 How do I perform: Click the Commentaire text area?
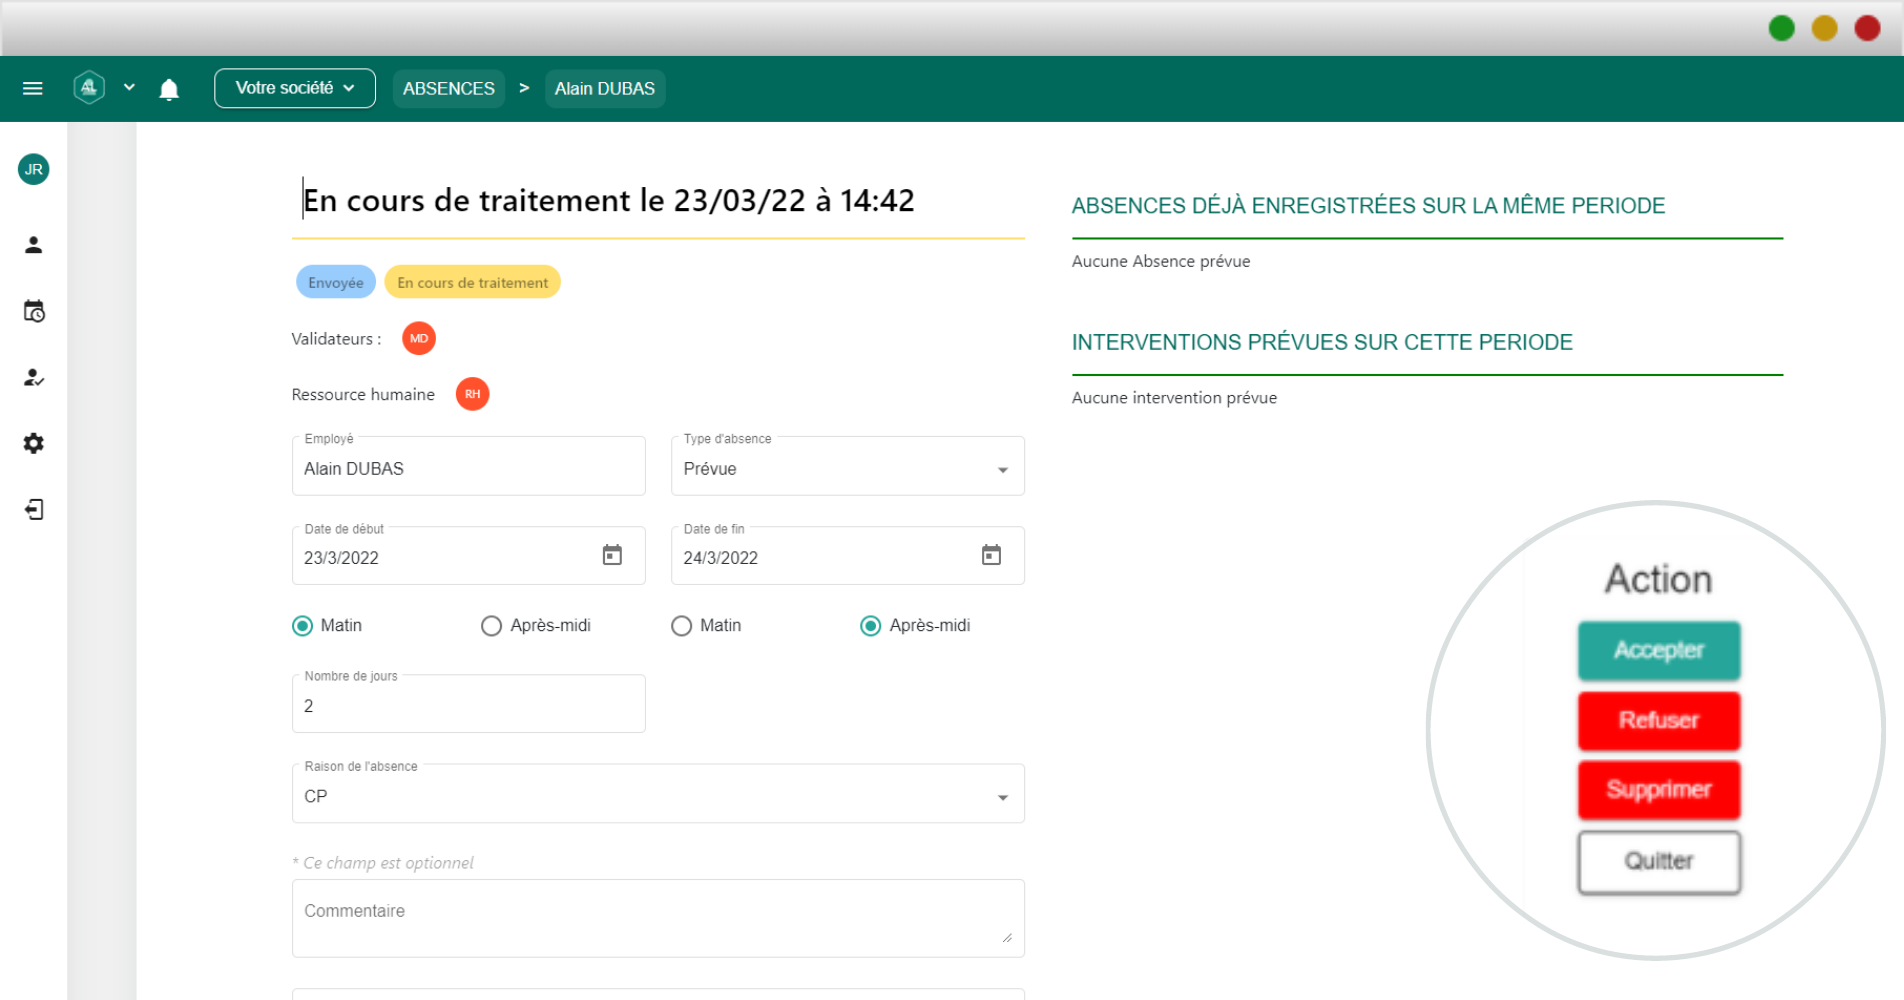tap(658, 918)
